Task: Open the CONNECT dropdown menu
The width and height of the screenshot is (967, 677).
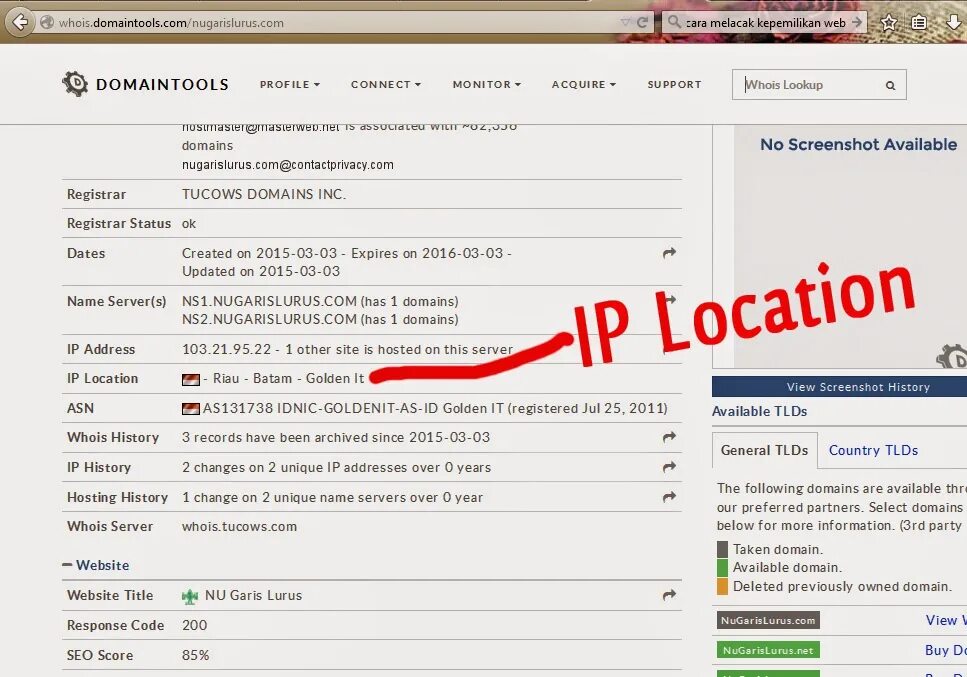Action: coord(386,84)
